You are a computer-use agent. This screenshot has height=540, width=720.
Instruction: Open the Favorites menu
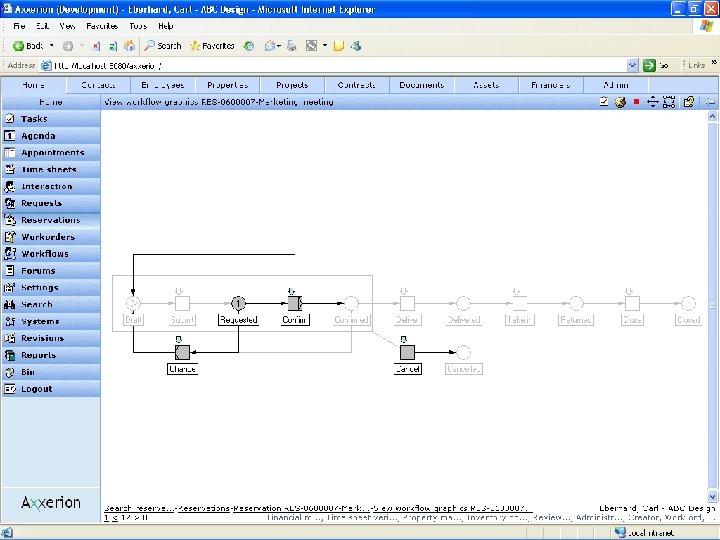click(101, 26)
